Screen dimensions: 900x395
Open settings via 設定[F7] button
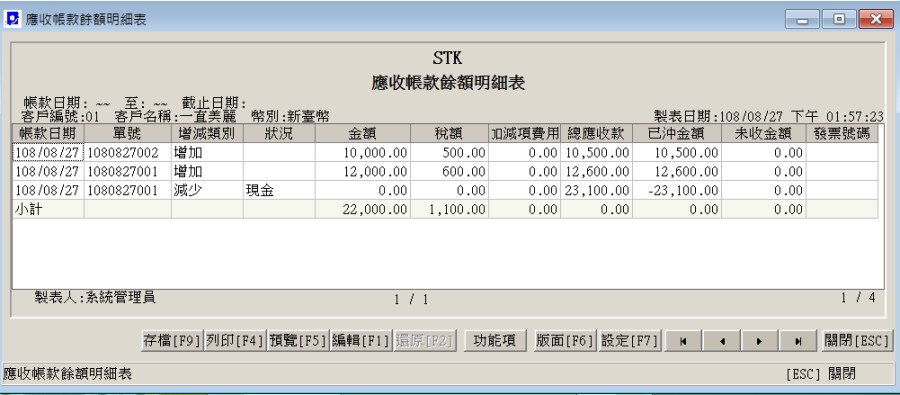[x=629, y=341]
